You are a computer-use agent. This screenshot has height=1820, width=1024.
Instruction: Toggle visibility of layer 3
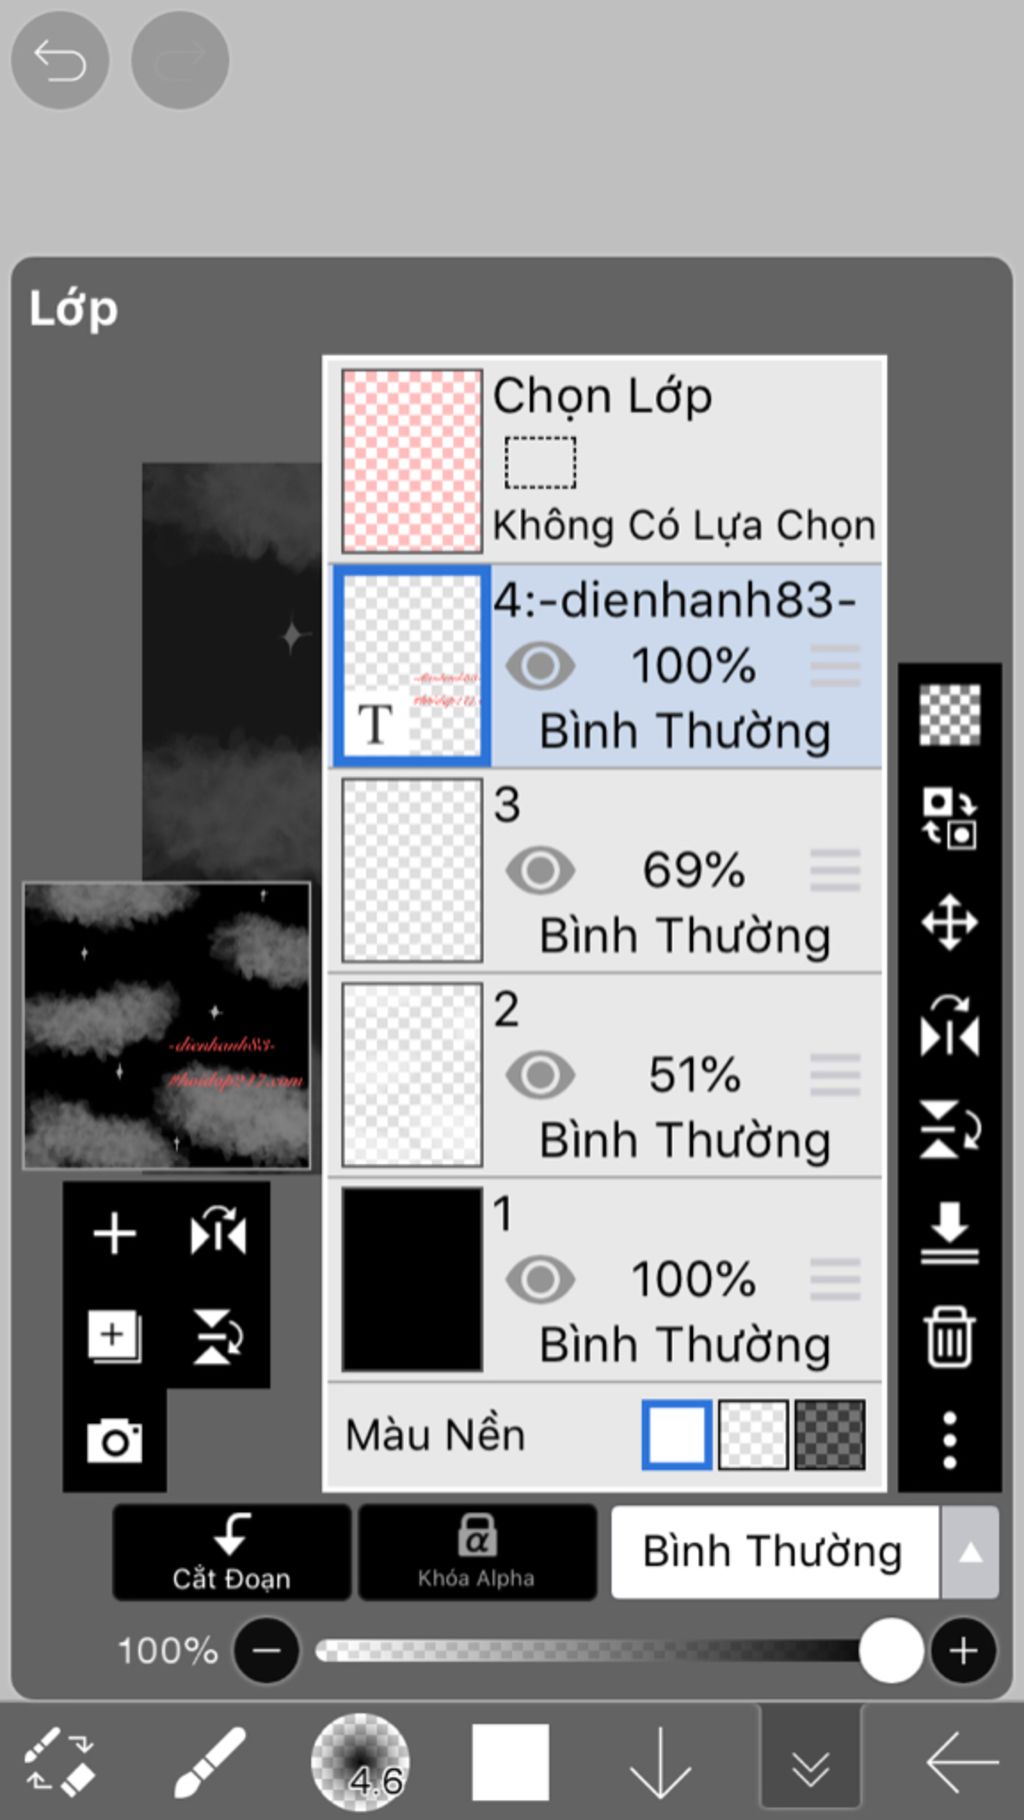click(x=540, y=870)
